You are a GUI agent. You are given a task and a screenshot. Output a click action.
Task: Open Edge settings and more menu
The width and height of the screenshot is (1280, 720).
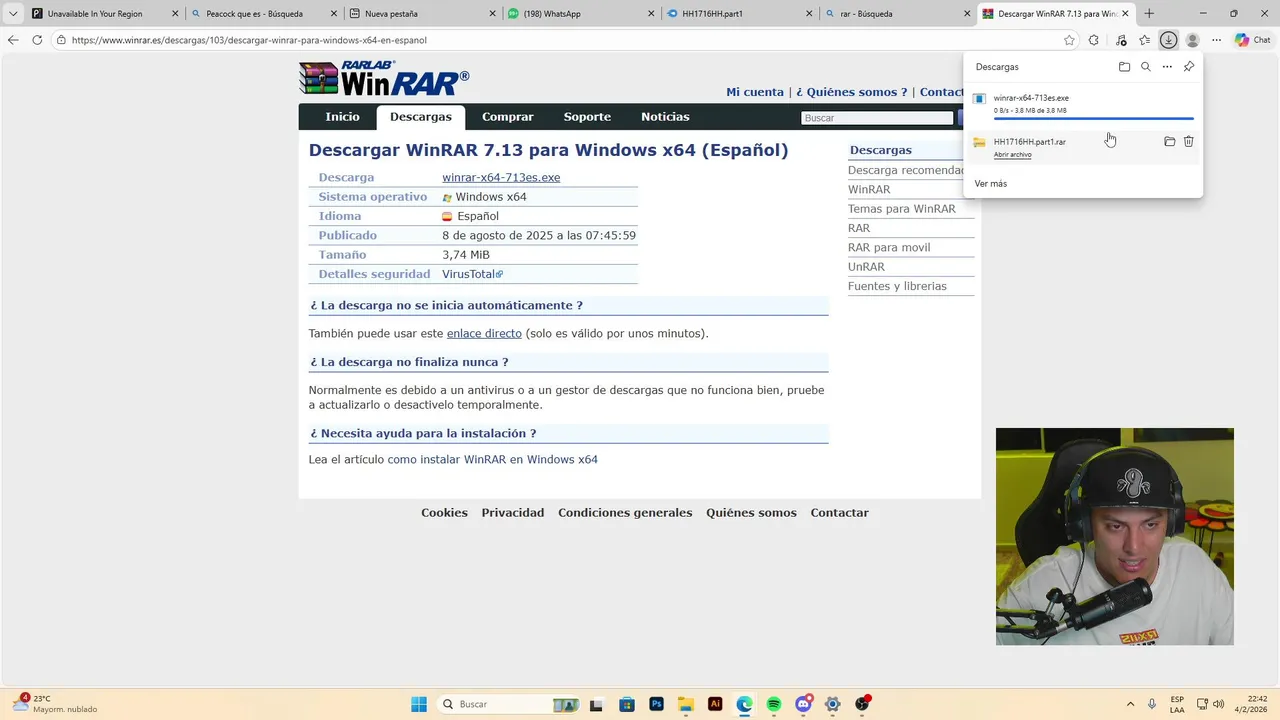coord(1216,40)
